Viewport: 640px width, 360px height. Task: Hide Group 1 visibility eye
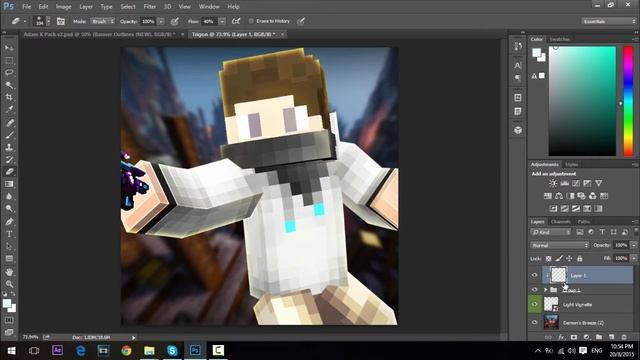pyautogui.click(x=535, y=290)
